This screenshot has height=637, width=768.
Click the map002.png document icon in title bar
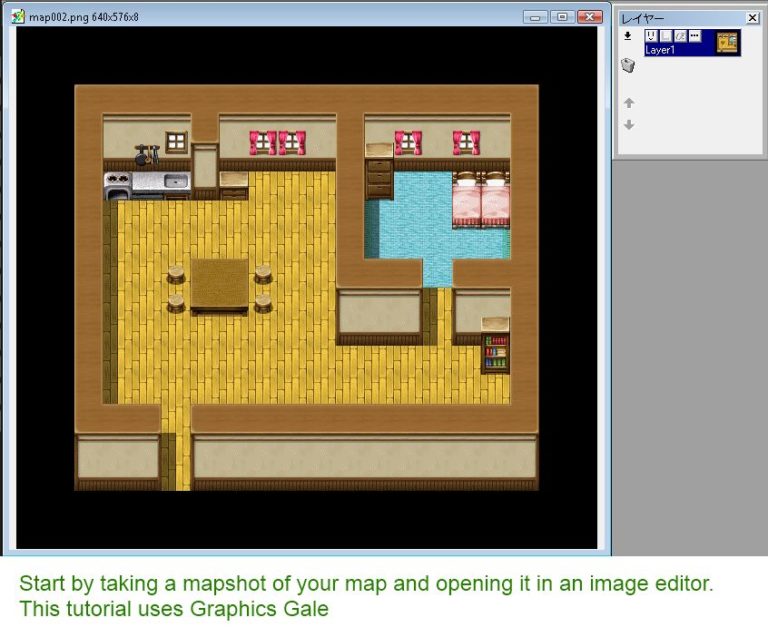tap(17, 17)
